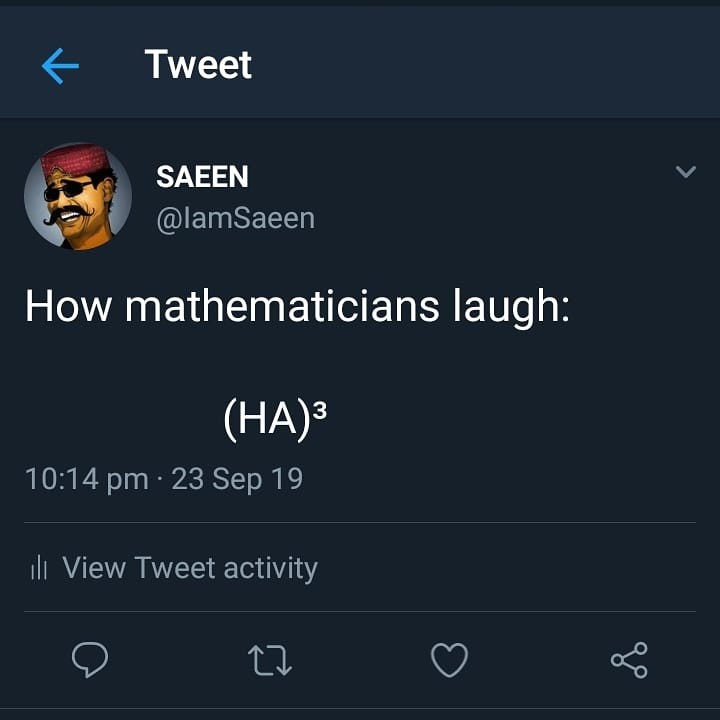Tap the word "activity" beside the analytics icon
The width and height of the screenshot is (720, 720).
[270, 568]
